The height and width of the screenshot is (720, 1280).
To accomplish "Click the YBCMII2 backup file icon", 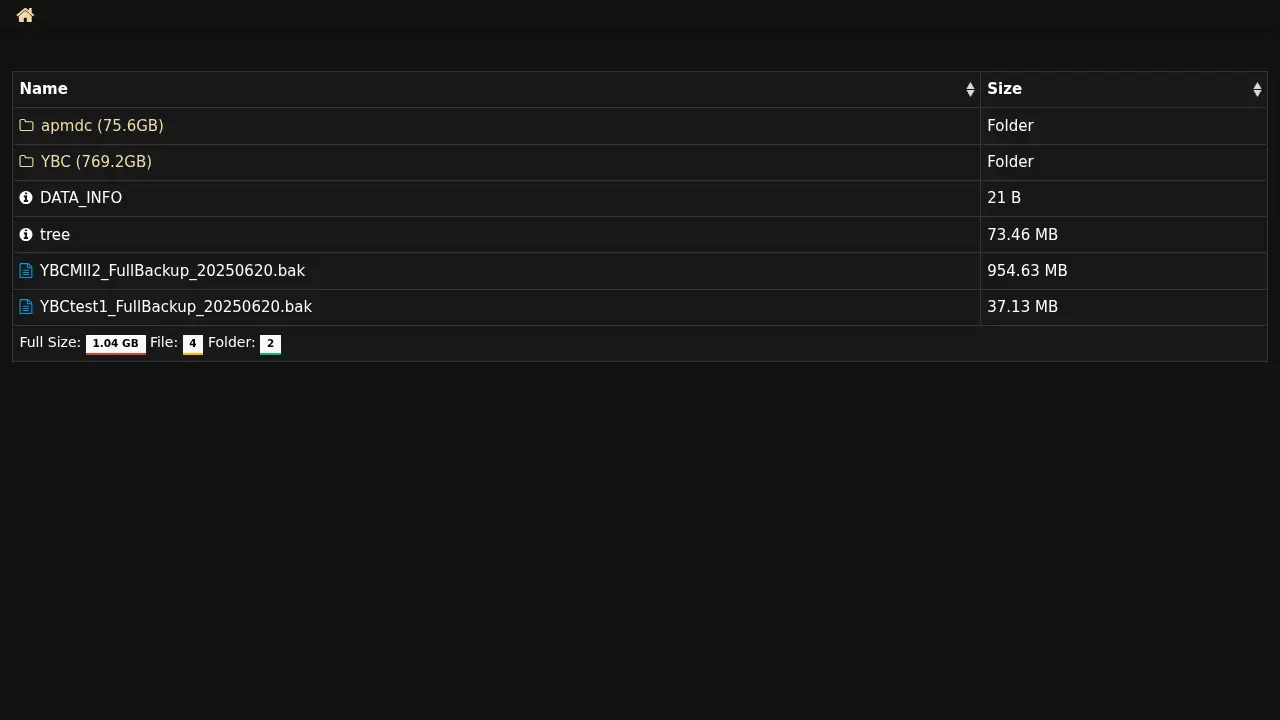I will pos(27,271).
